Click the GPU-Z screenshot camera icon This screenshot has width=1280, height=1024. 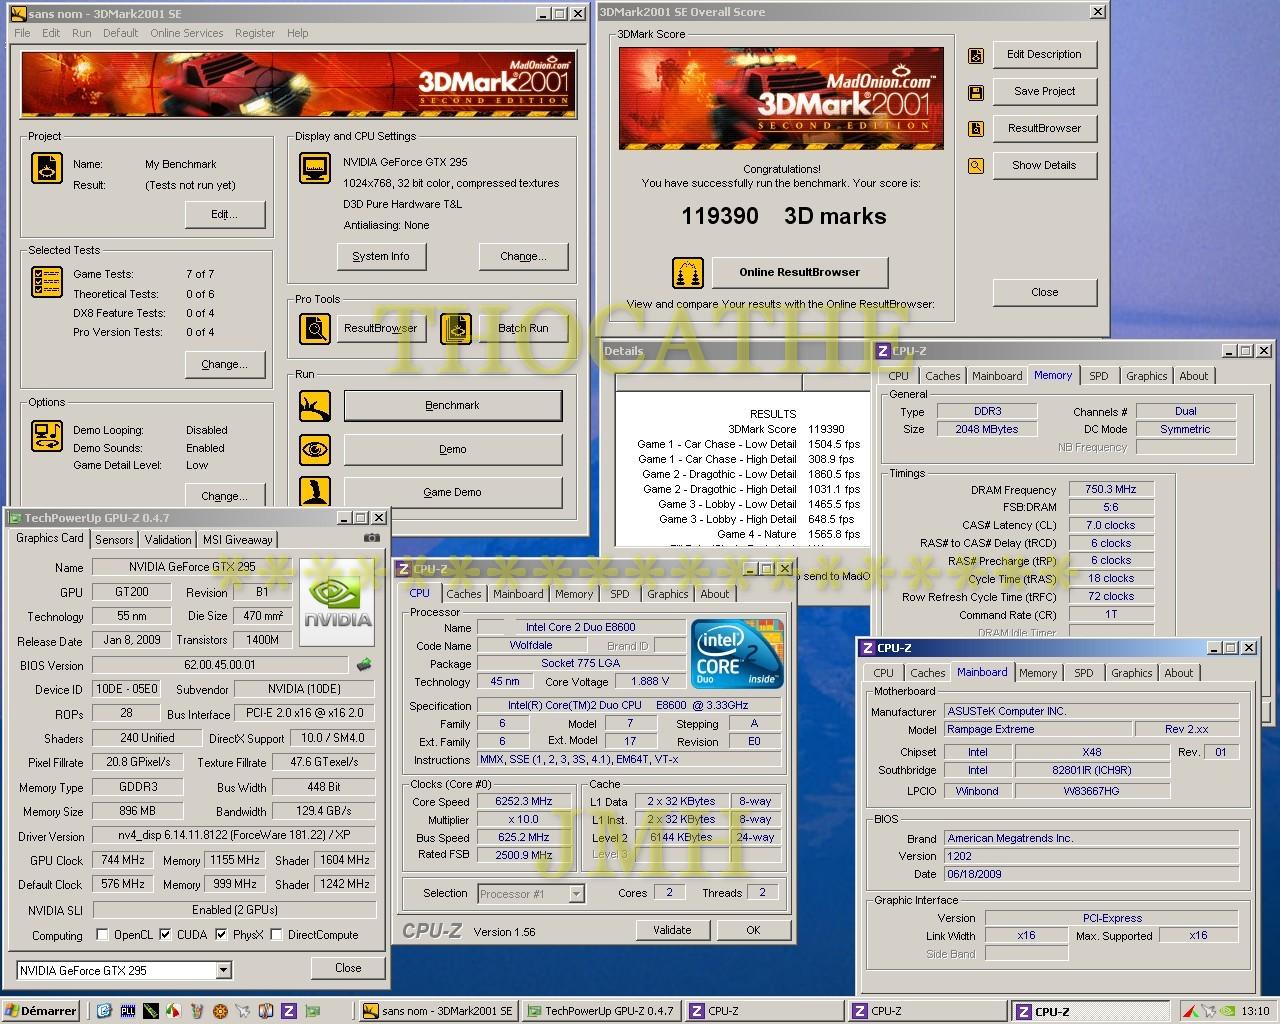pos(372,538)
